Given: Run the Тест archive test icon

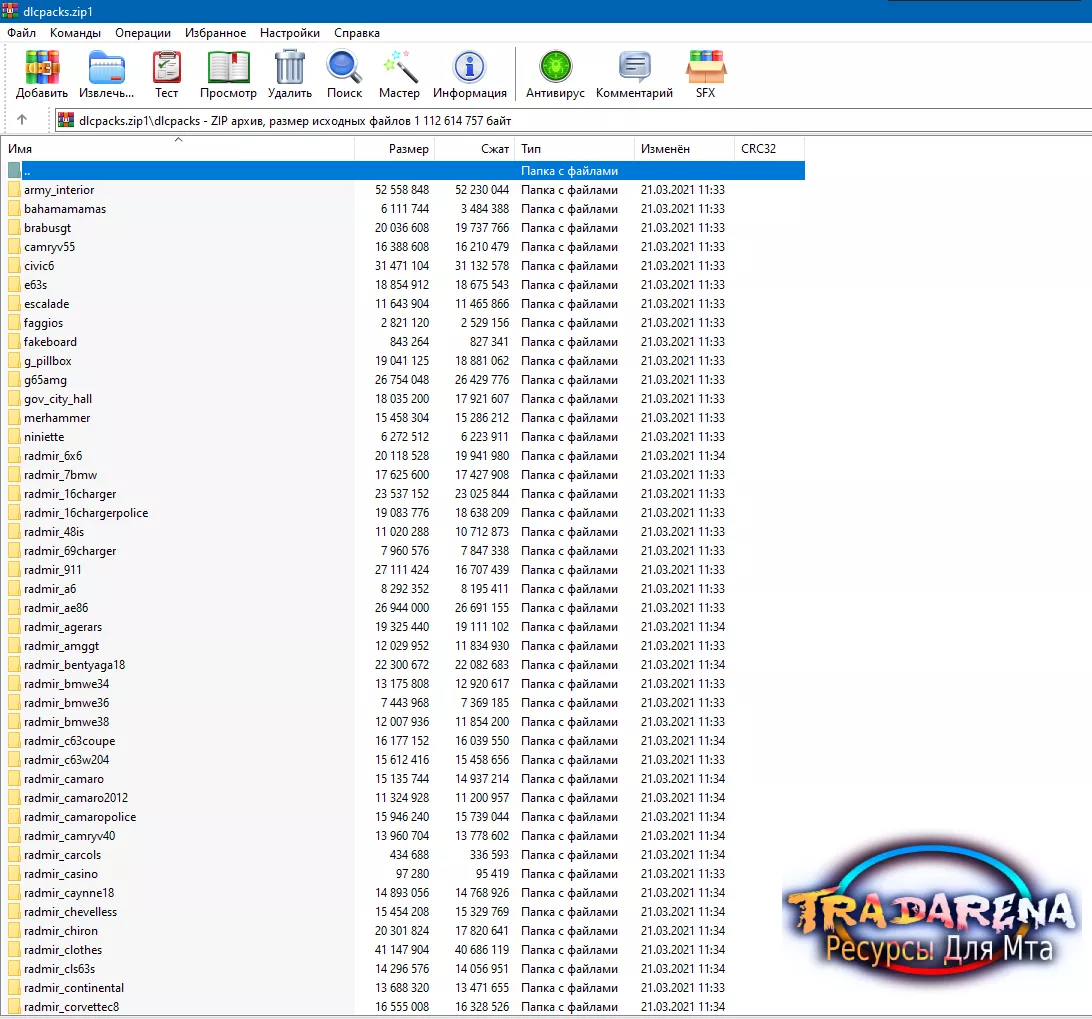Looking at the screenshot, I should (x=166, y=68).
